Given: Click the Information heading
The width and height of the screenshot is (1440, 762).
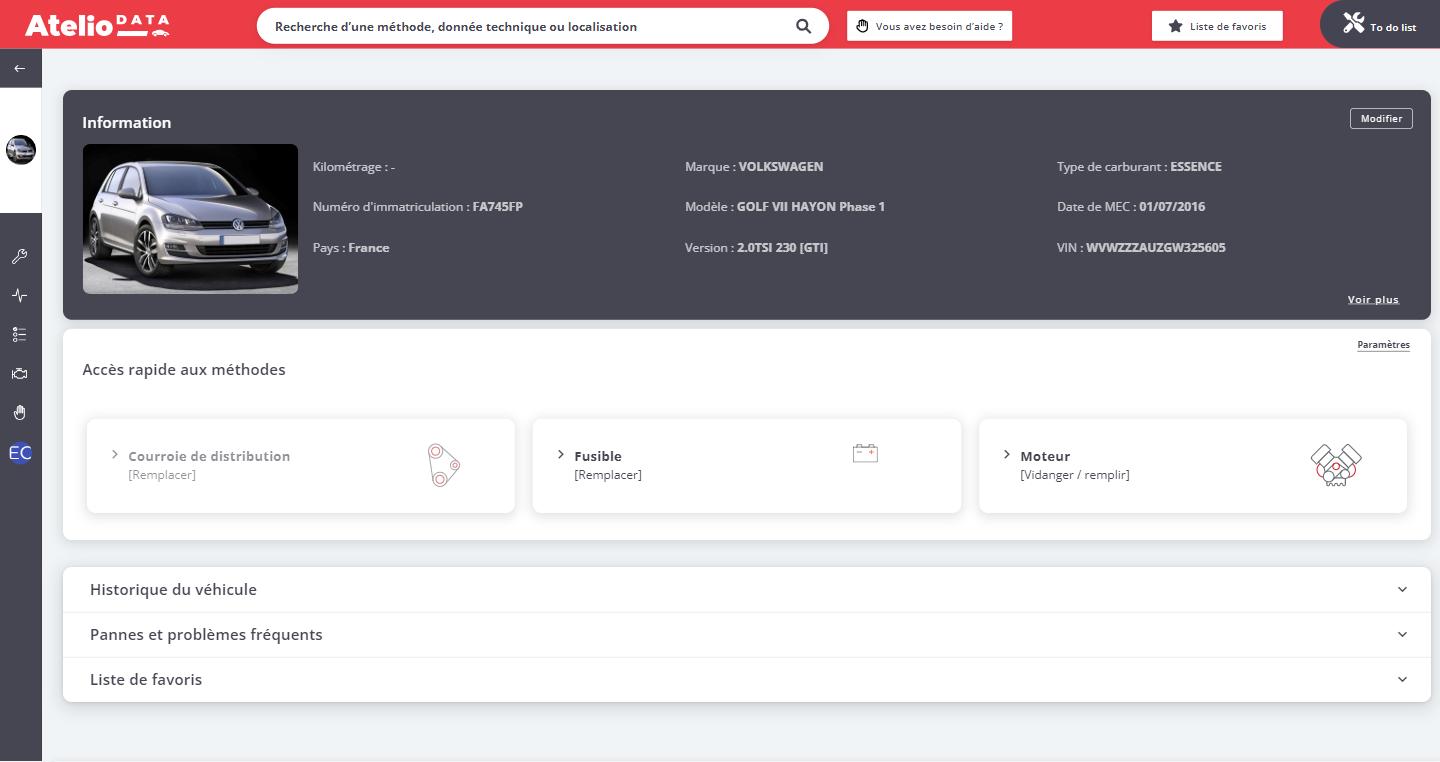Looking at the screenshot, I should (127, 123).
